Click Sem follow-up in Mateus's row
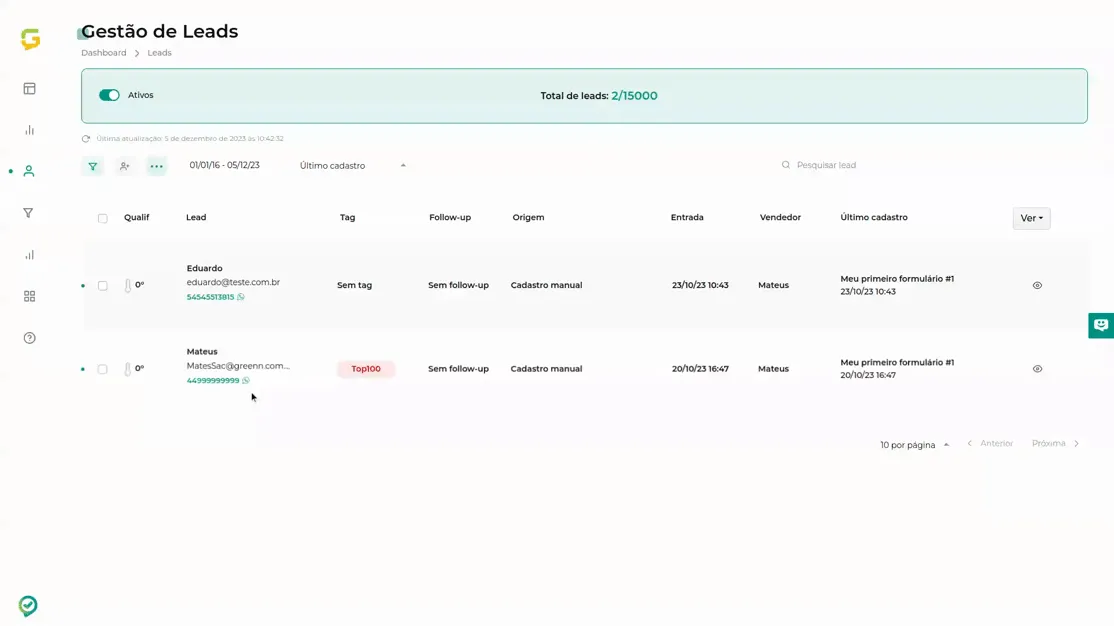 pos(458,369)
